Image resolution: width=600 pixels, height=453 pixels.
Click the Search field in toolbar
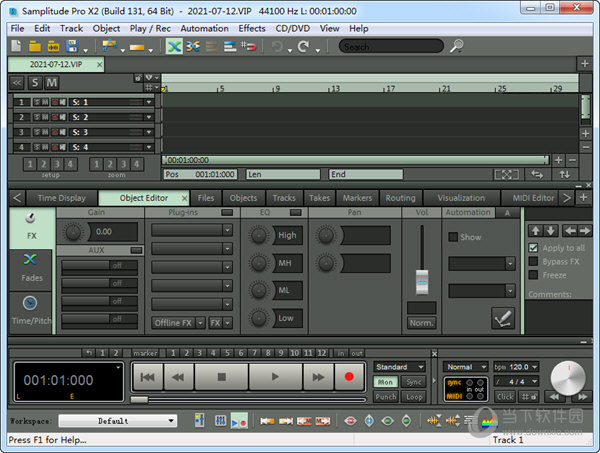(x=391, y=46)
